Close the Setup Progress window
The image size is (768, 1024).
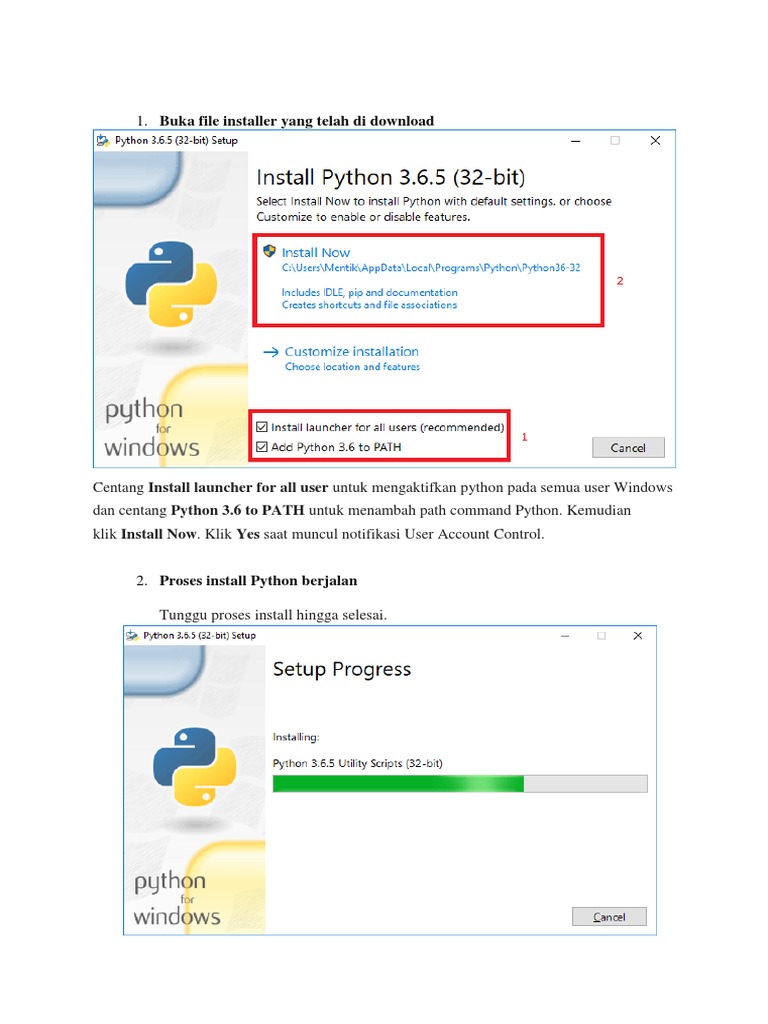(638, 635)
